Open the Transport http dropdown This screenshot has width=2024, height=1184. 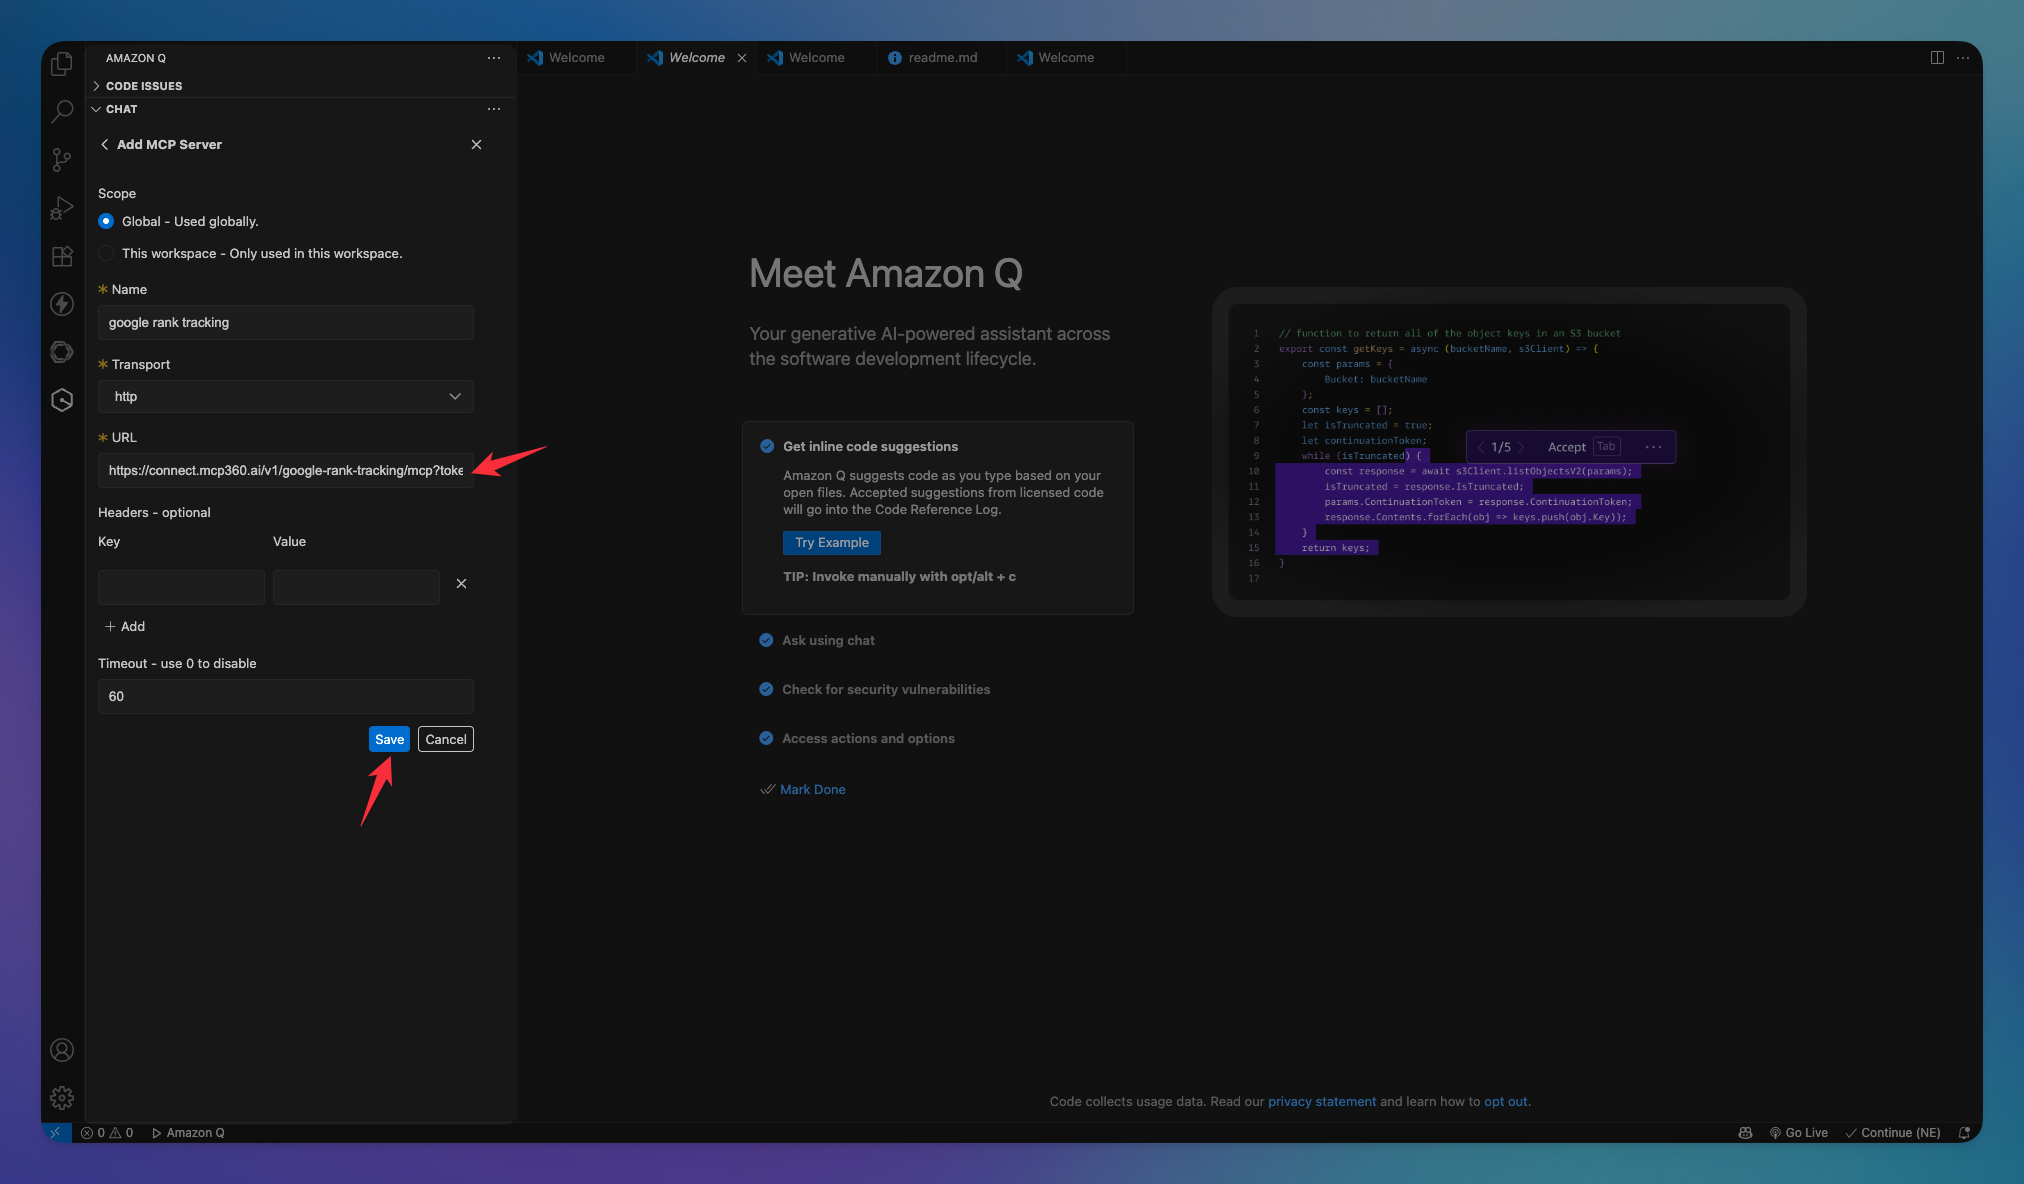(x=285, y=396)
